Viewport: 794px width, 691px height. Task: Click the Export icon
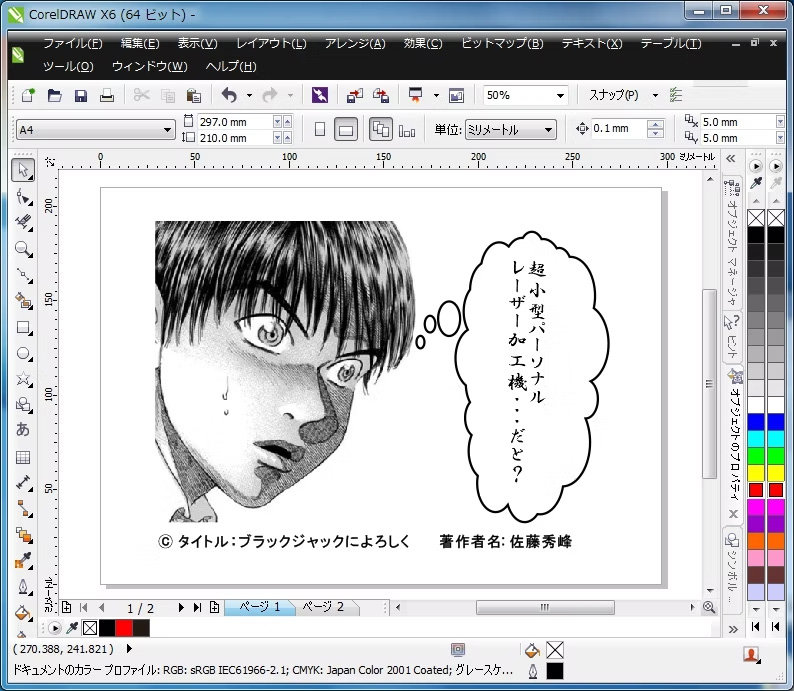(x=381, y=95)
